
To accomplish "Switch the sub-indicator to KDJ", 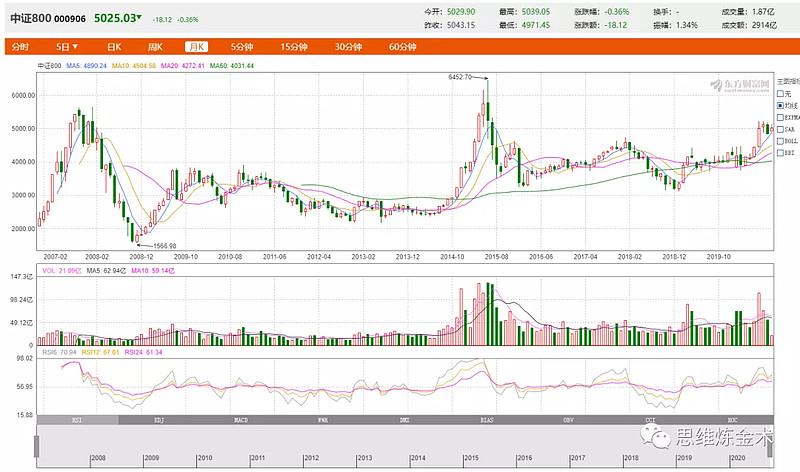I will coord(158,420).
